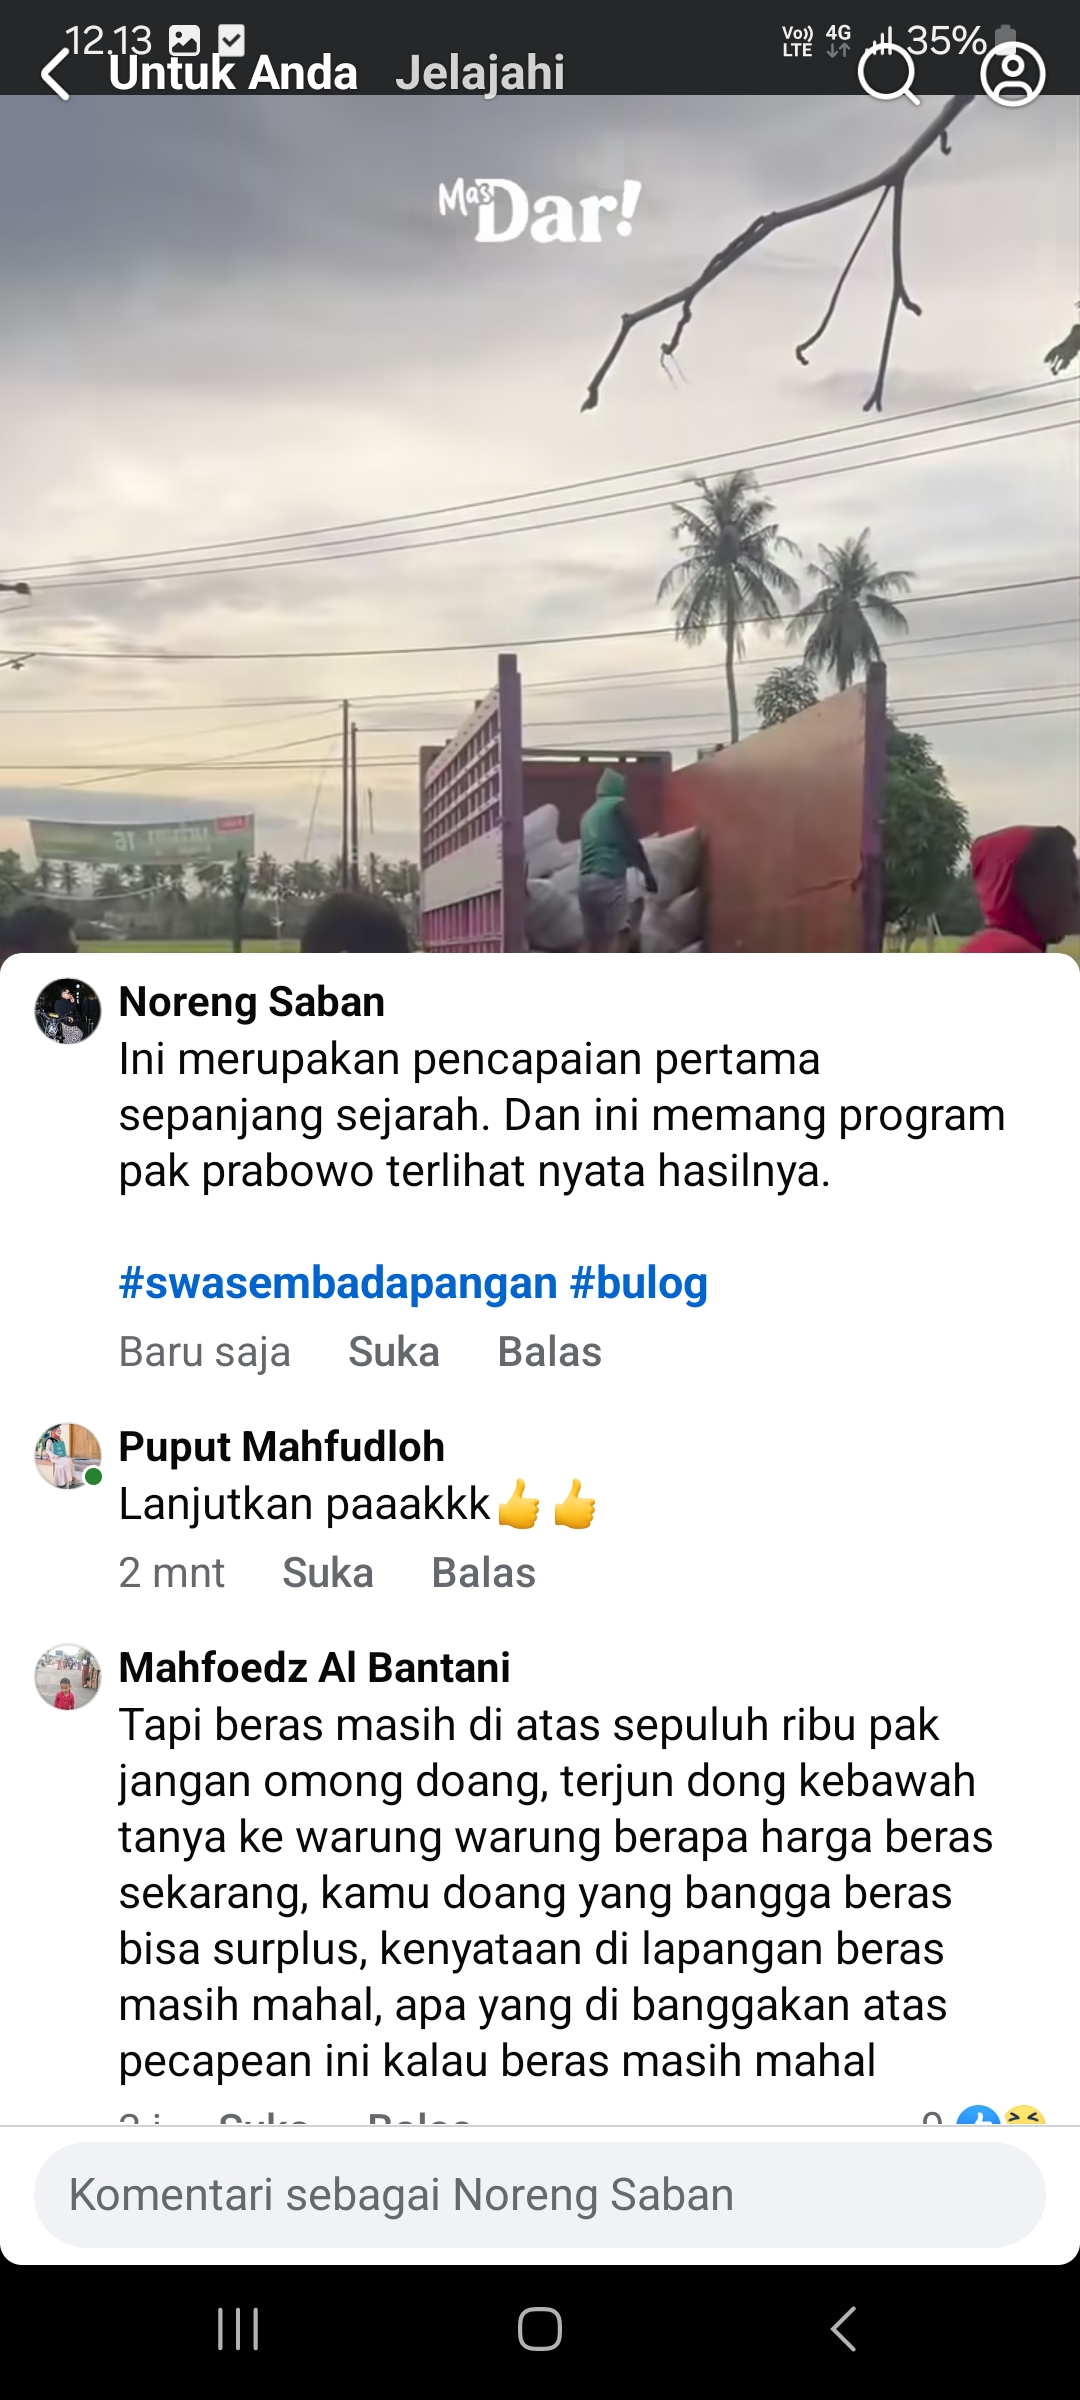1080x2400 pixels.
Task: Switch to the Untuk Anda tab
Action: (x=233, y=73)
